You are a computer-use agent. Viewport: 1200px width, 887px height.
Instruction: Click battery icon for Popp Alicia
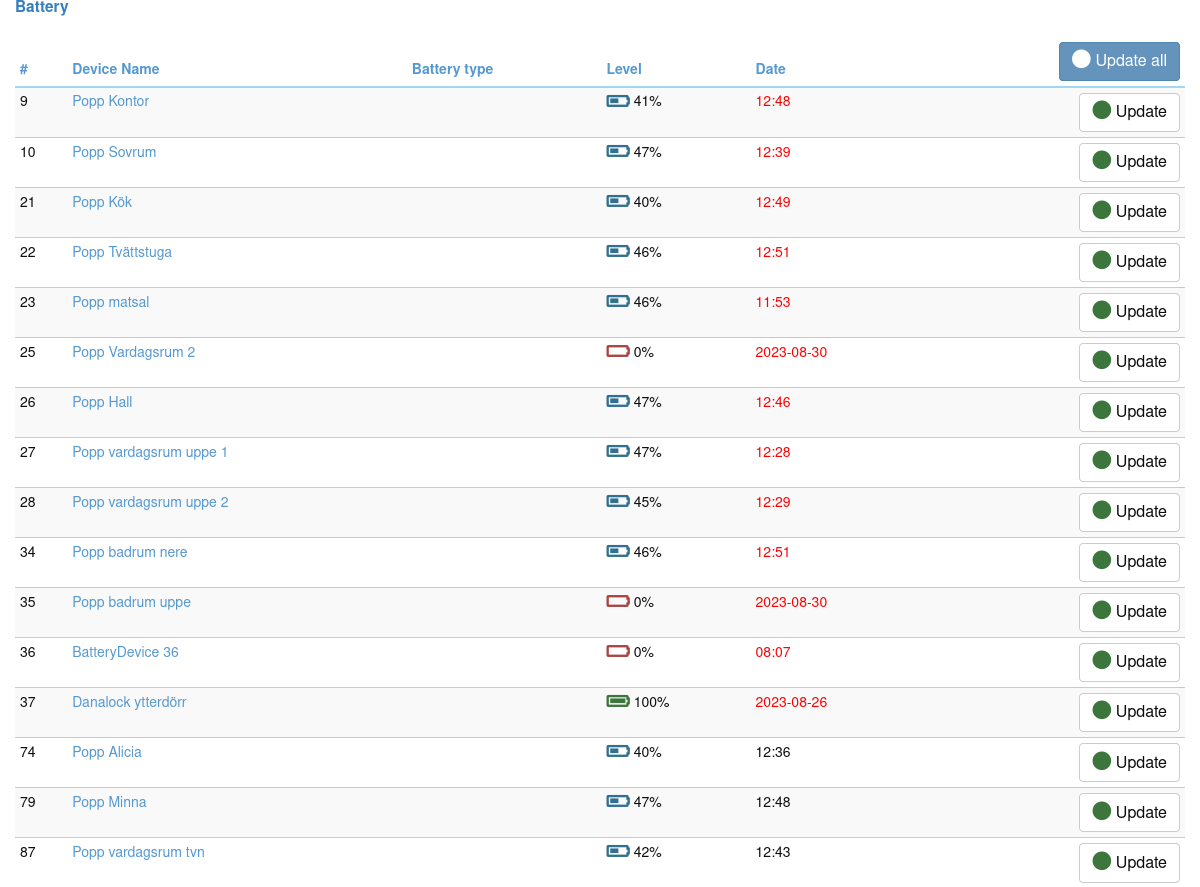point(618,752)
